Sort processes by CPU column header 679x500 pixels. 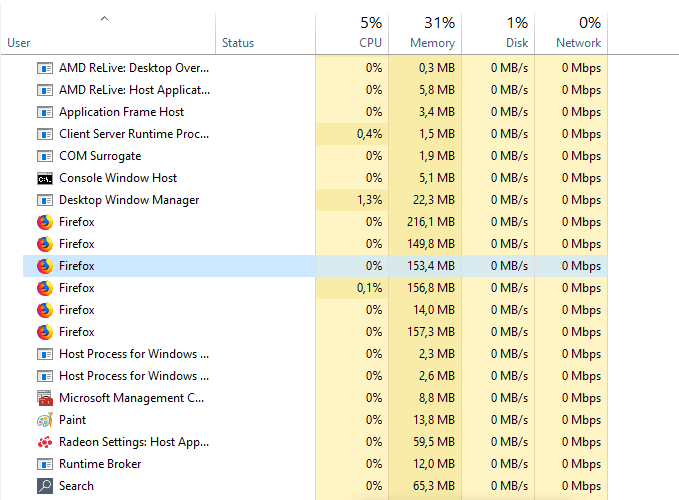coord(352,33)
